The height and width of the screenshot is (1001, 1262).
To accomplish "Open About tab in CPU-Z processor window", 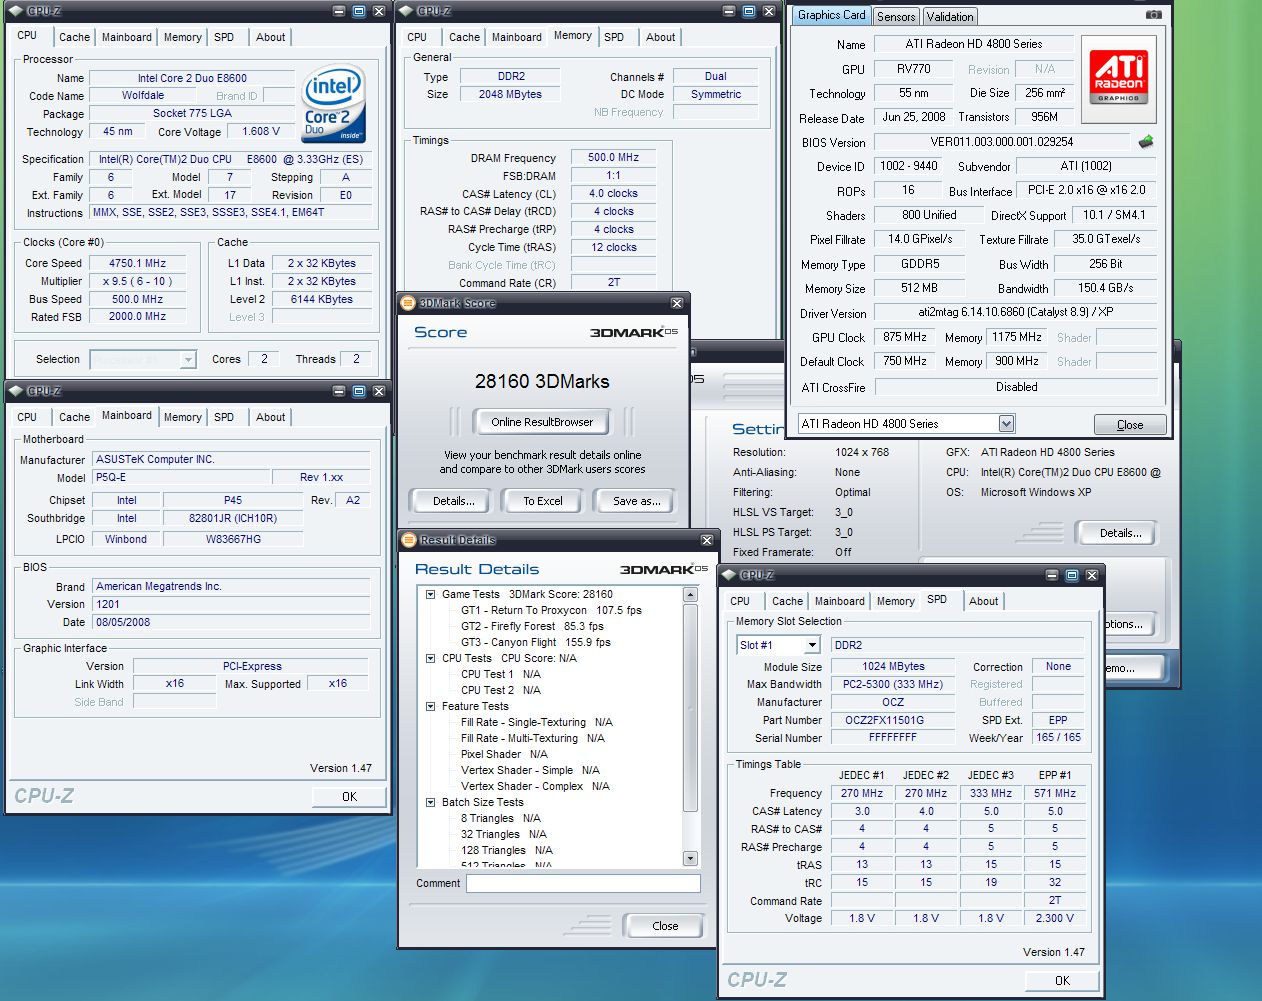I will 271,37.
